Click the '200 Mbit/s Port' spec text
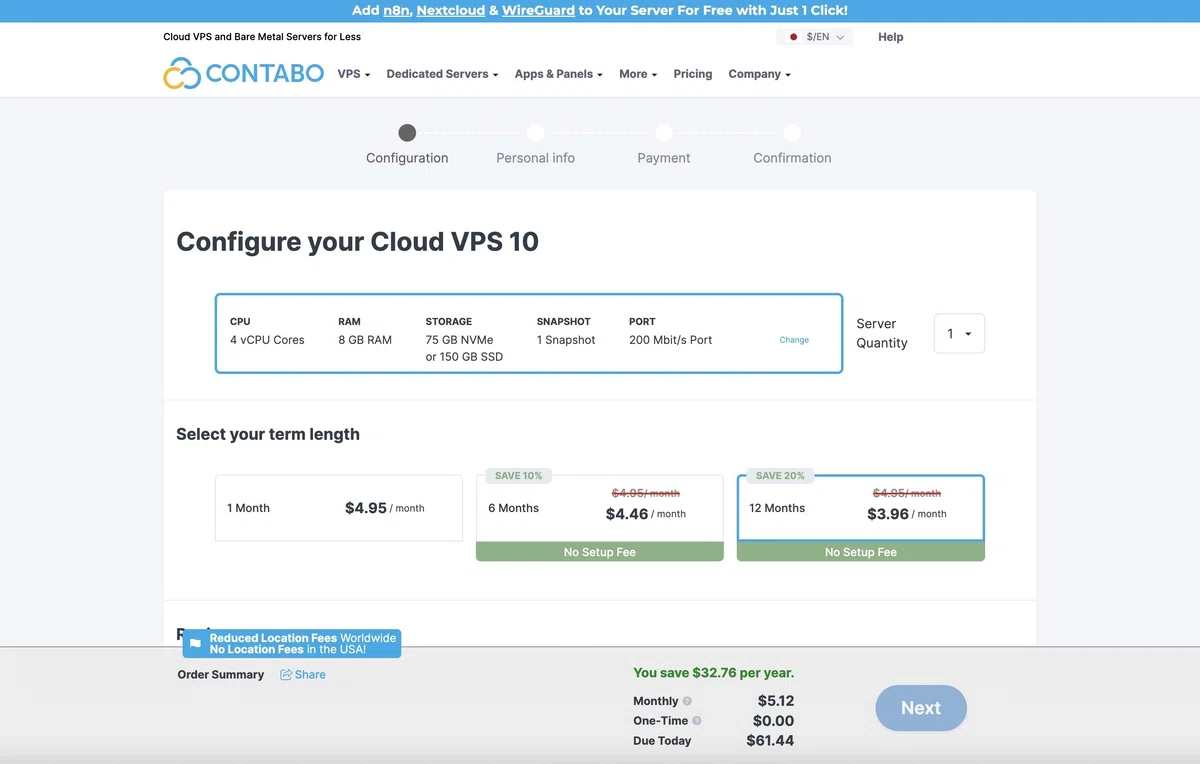The height and width of the screenshot is (764, 1200). 671,340
